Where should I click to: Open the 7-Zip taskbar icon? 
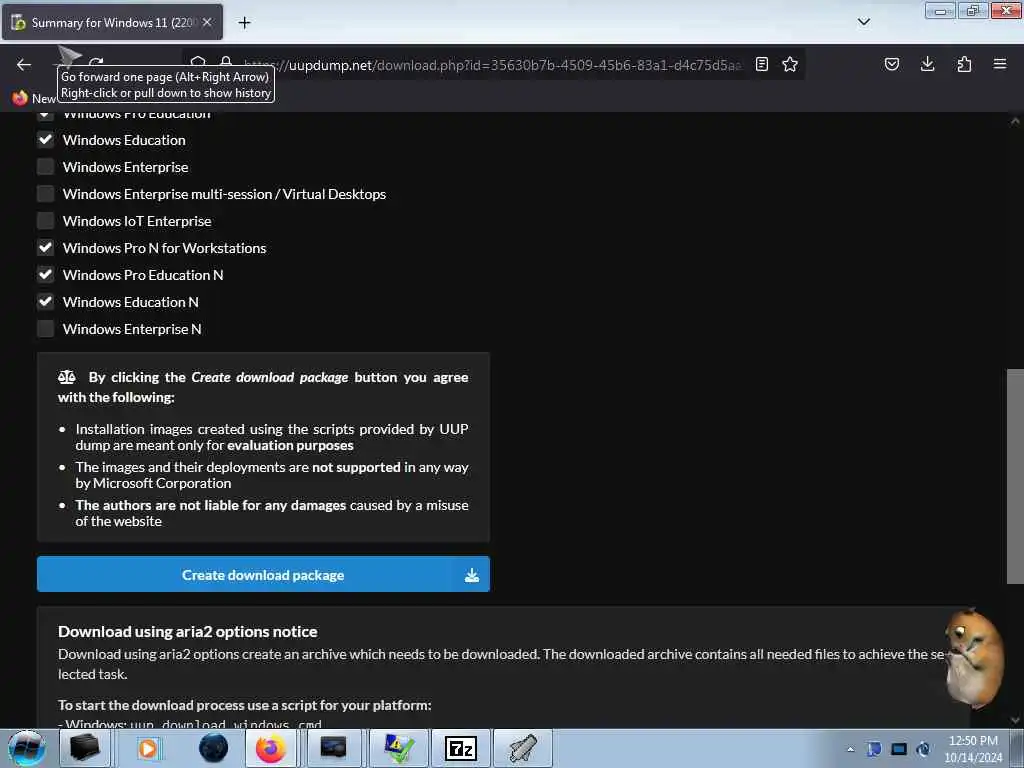pyautogui.click(x=460, y=748)
